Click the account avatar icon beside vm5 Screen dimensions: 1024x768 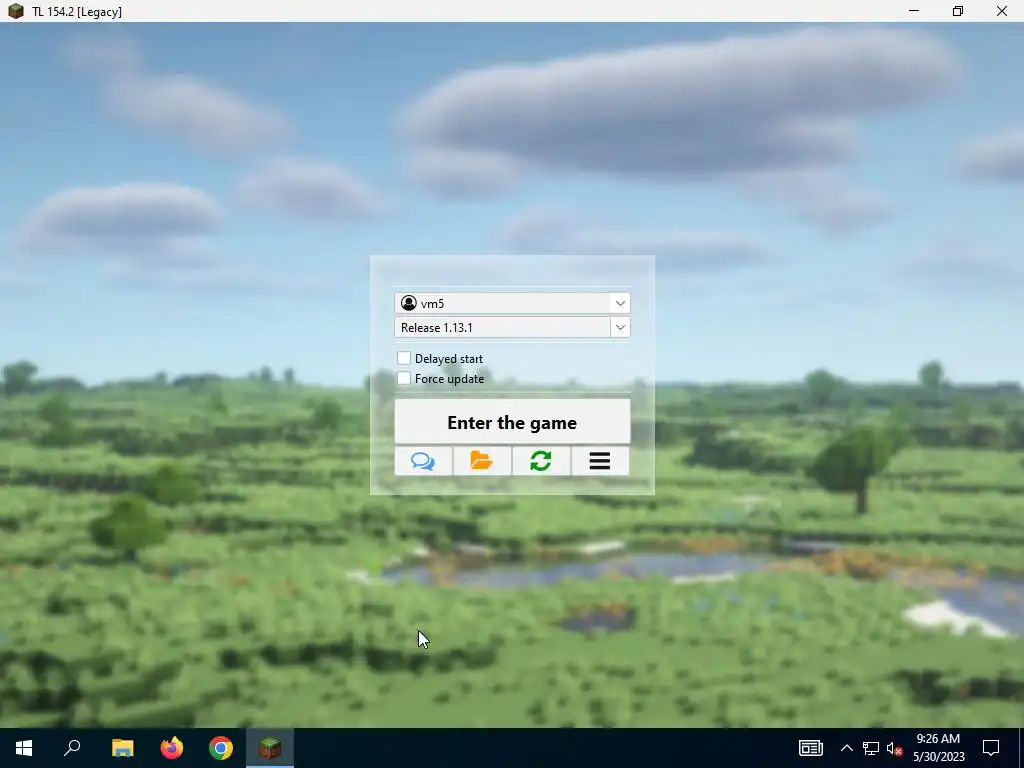pos(409,303)
